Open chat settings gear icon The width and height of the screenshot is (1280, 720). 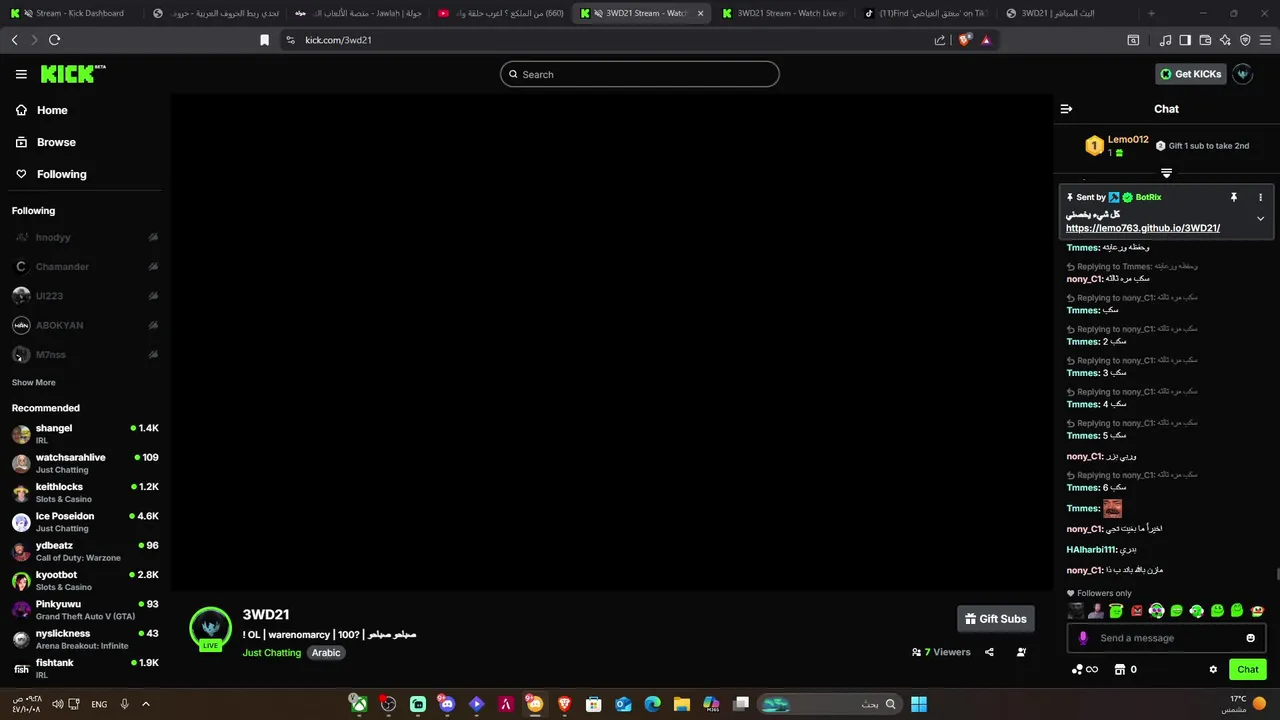[x=1213, y=670]
